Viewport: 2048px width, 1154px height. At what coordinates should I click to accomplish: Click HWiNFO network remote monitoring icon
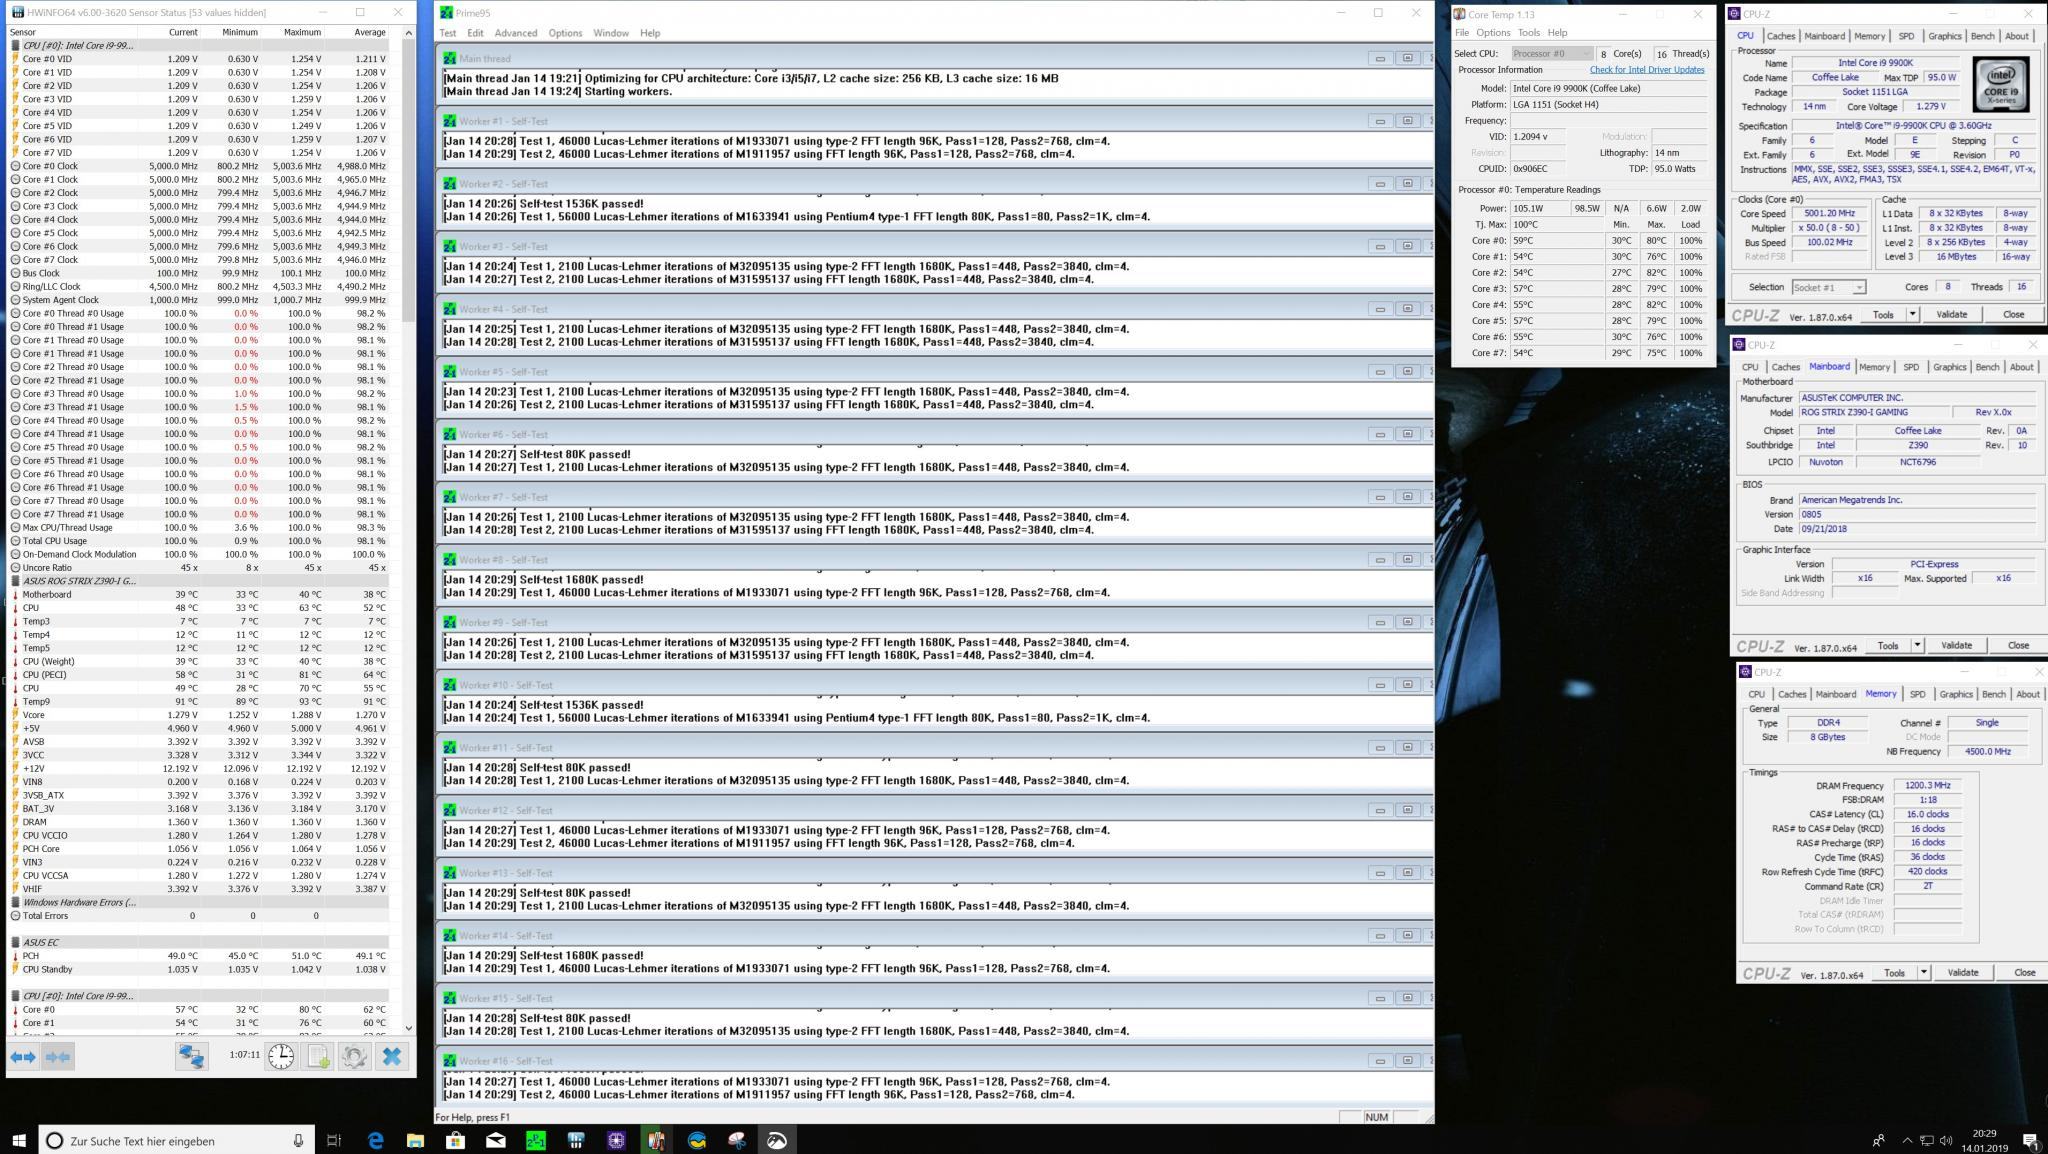tap(191, 1056)
